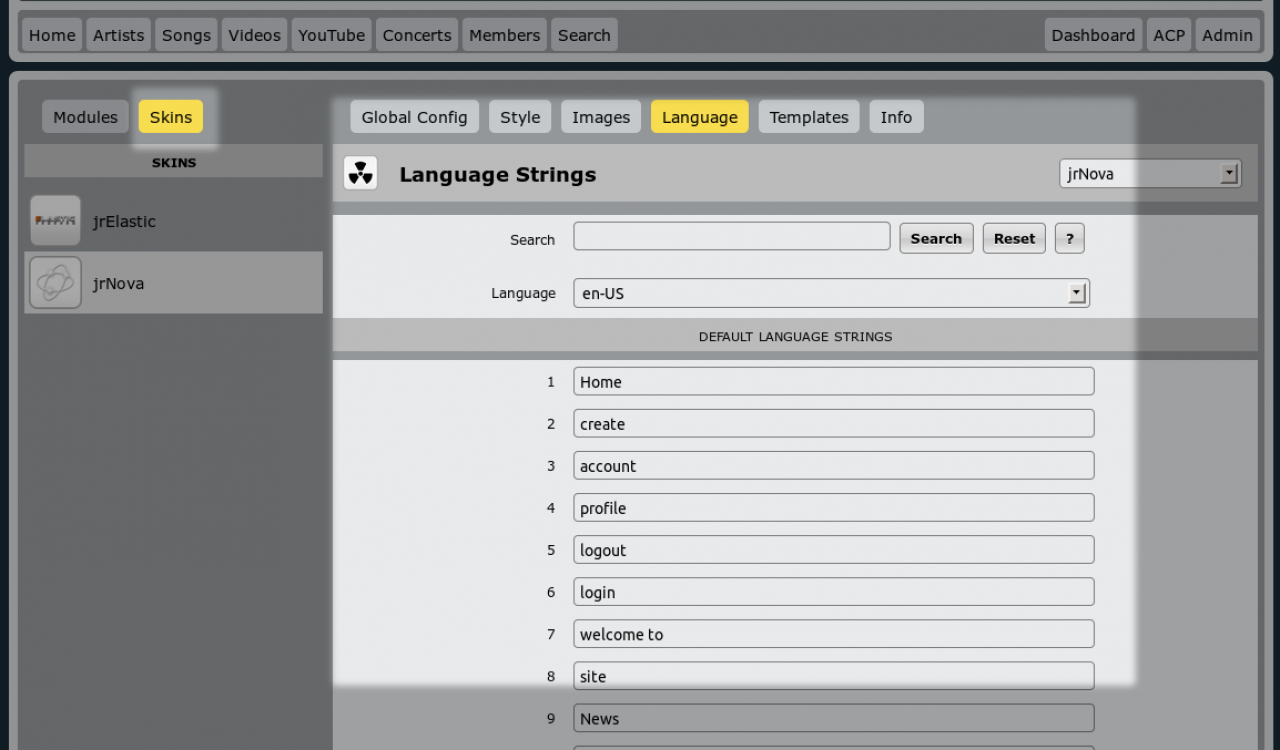Select jrElastic in the skins list
Image resolution: width=1280 pixels, height=750 pixels.
point(124,221)
